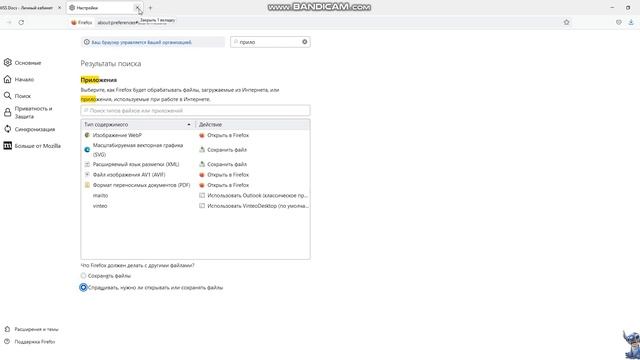
Task: Select the Изображение WebP row
Action: pos(195,135)
